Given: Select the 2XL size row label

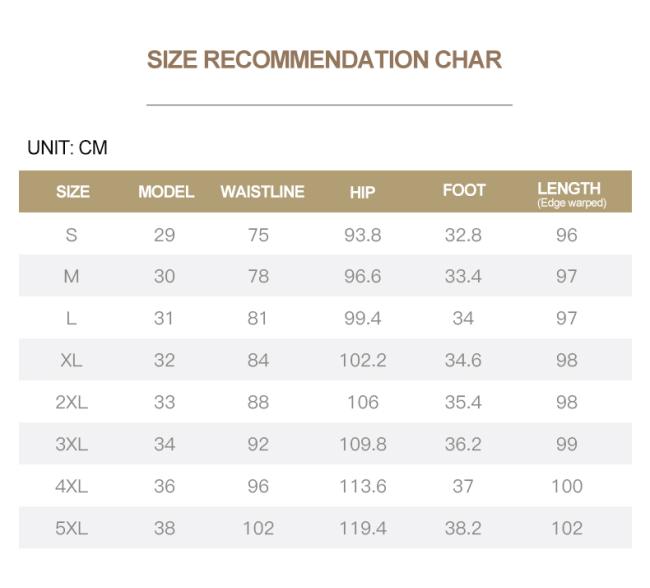Looking at the screenshot, I should (x=71, y=403).
